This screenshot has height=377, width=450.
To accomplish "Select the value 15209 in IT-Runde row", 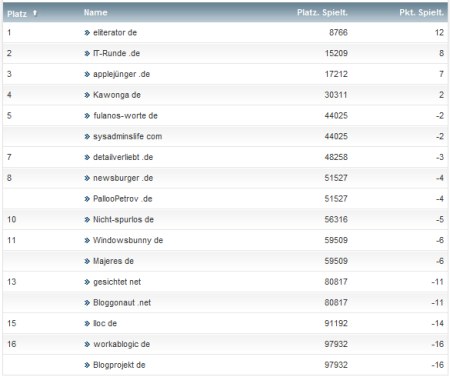I will (336, 53).
